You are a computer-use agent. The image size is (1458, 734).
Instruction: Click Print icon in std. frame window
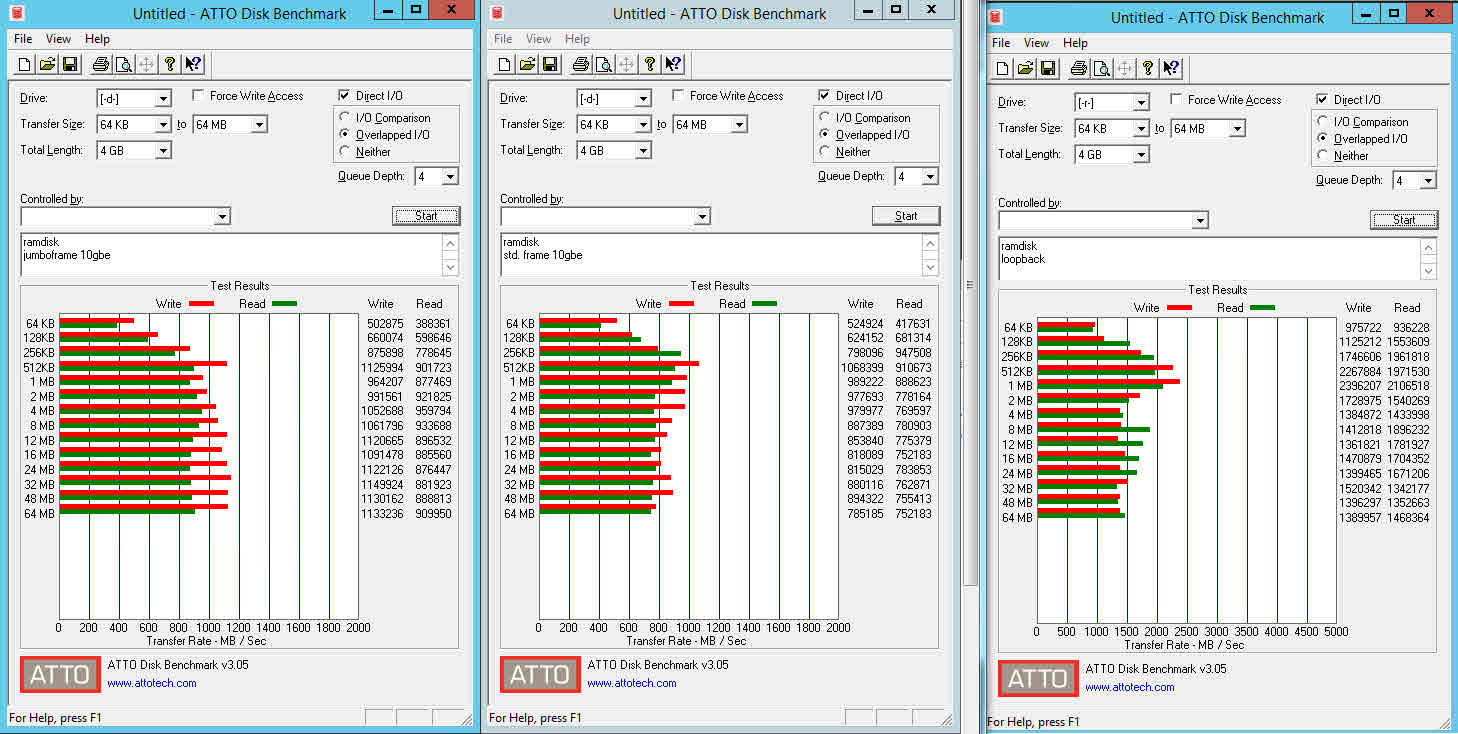click(581, 65)
